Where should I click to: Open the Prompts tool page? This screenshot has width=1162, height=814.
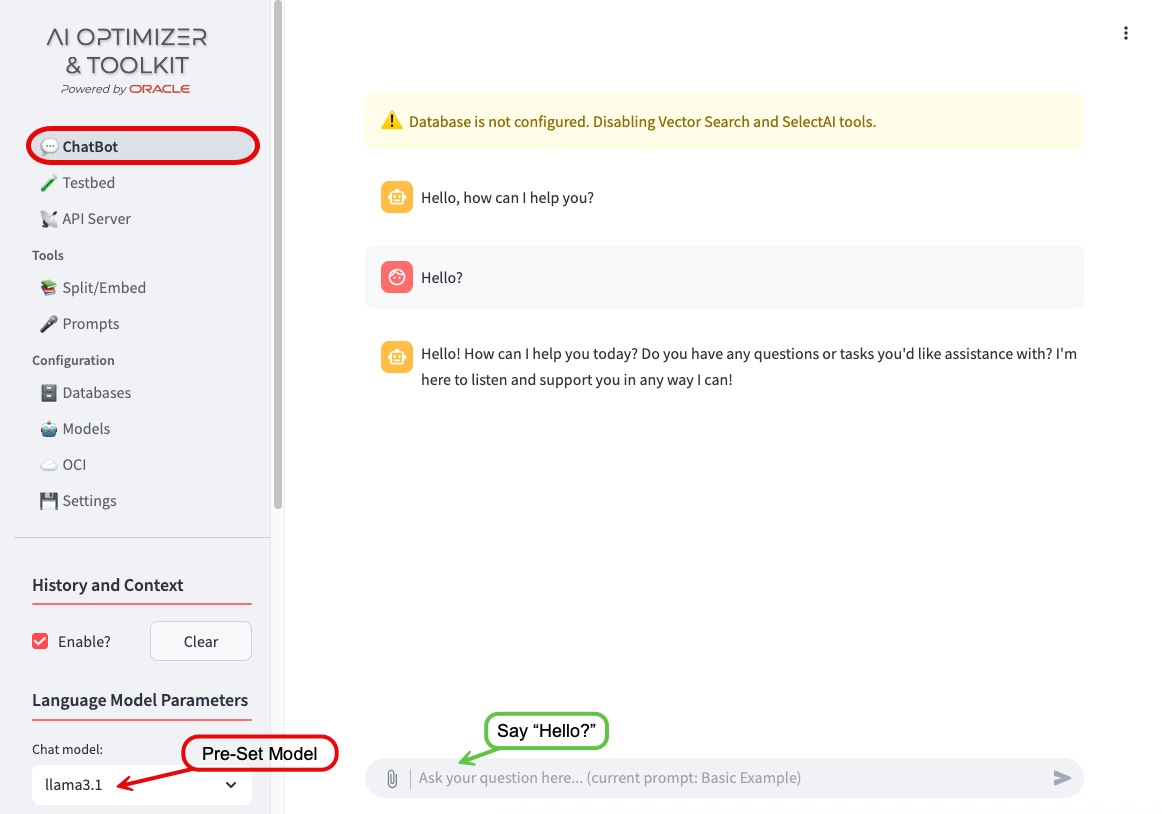pos(143,324)
